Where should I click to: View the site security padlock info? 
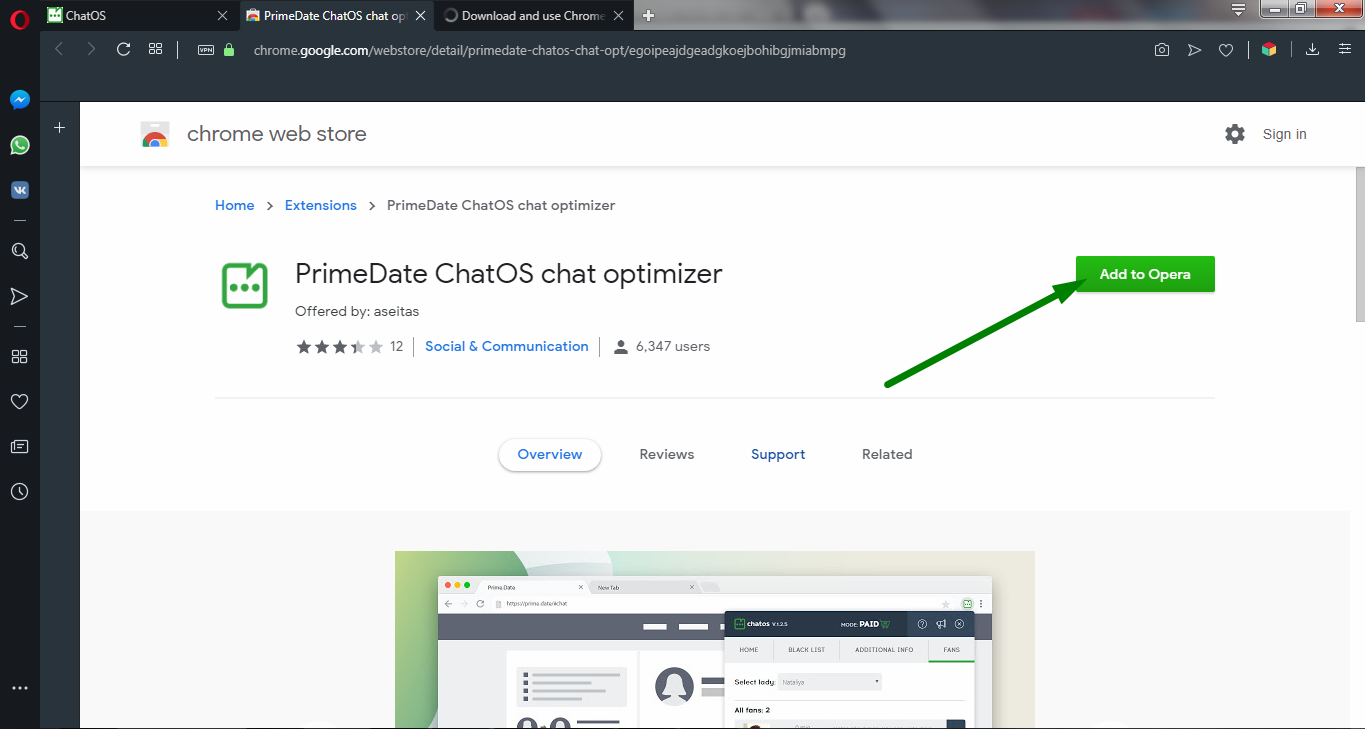(229, 50)
